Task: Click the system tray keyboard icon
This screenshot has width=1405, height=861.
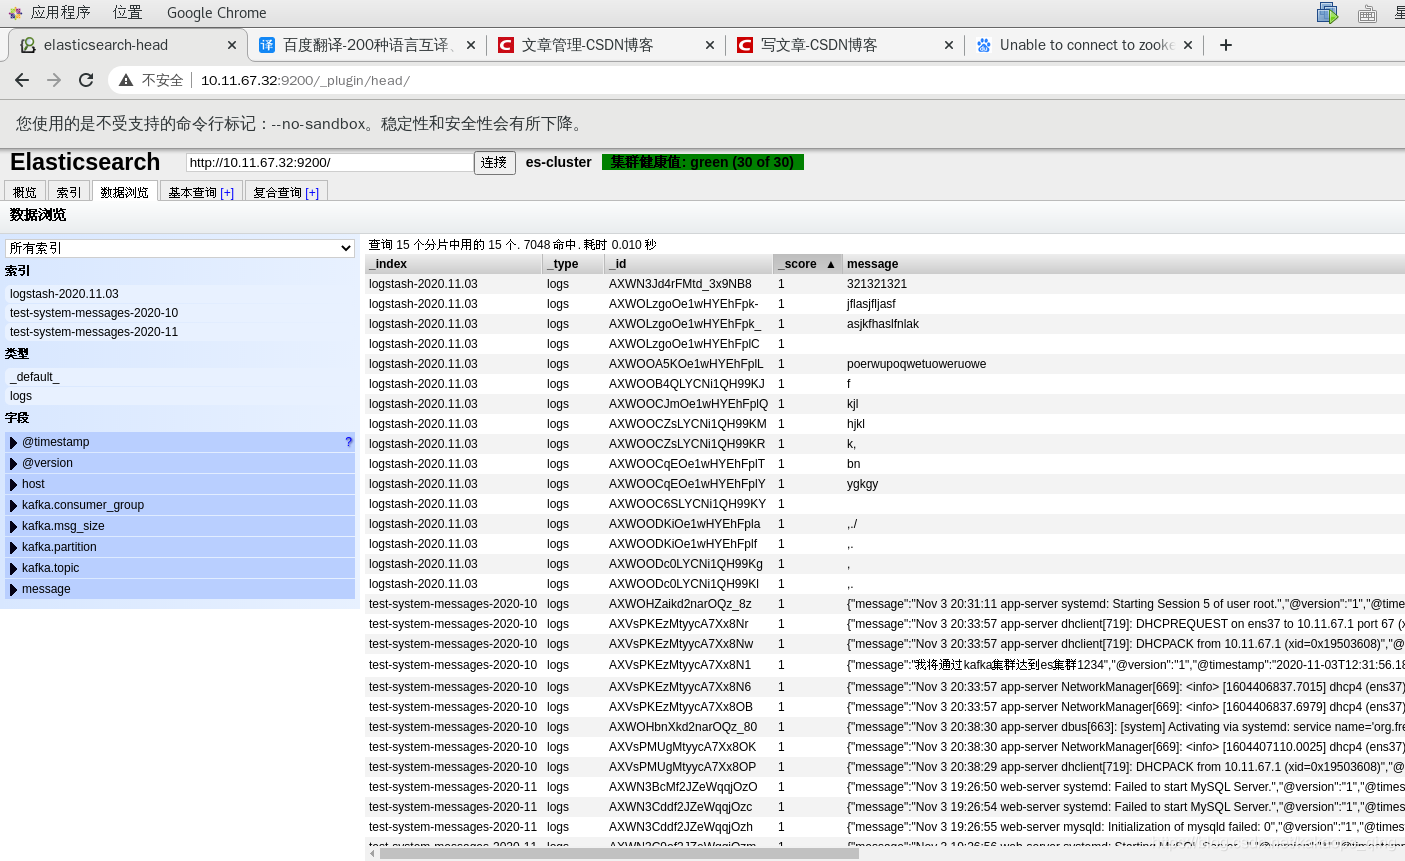Action: click(1367, 13)
